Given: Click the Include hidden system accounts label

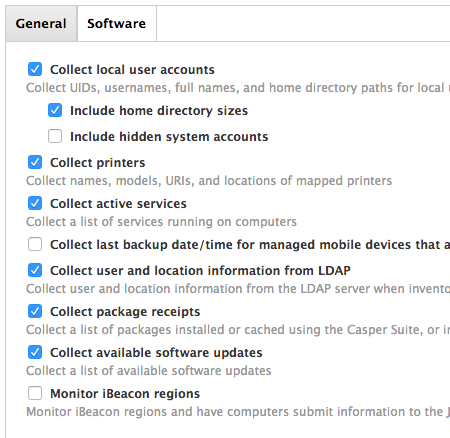Looking at the screenshot, I should point(169,137).
